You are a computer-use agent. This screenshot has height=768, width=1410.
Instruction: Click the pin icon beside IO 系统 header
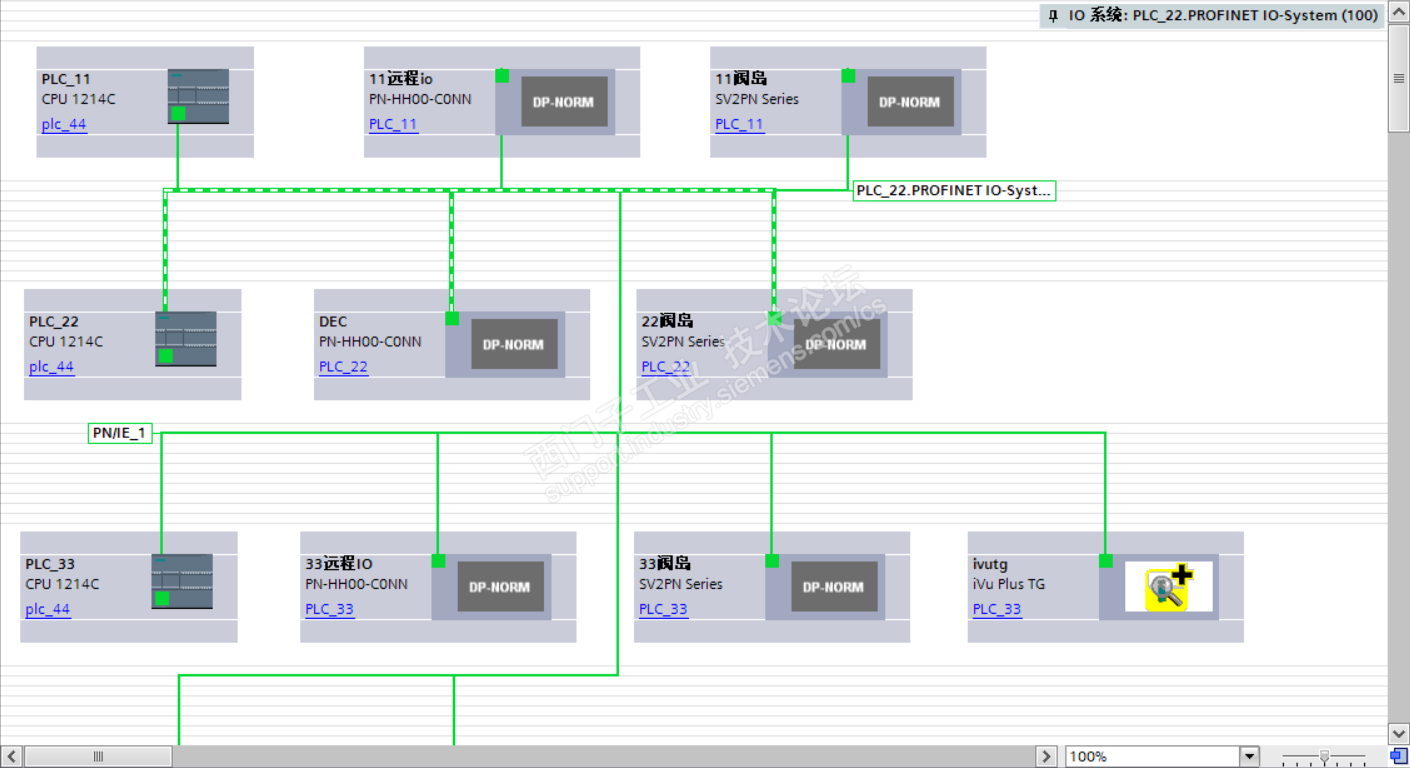click(1053, 16)
